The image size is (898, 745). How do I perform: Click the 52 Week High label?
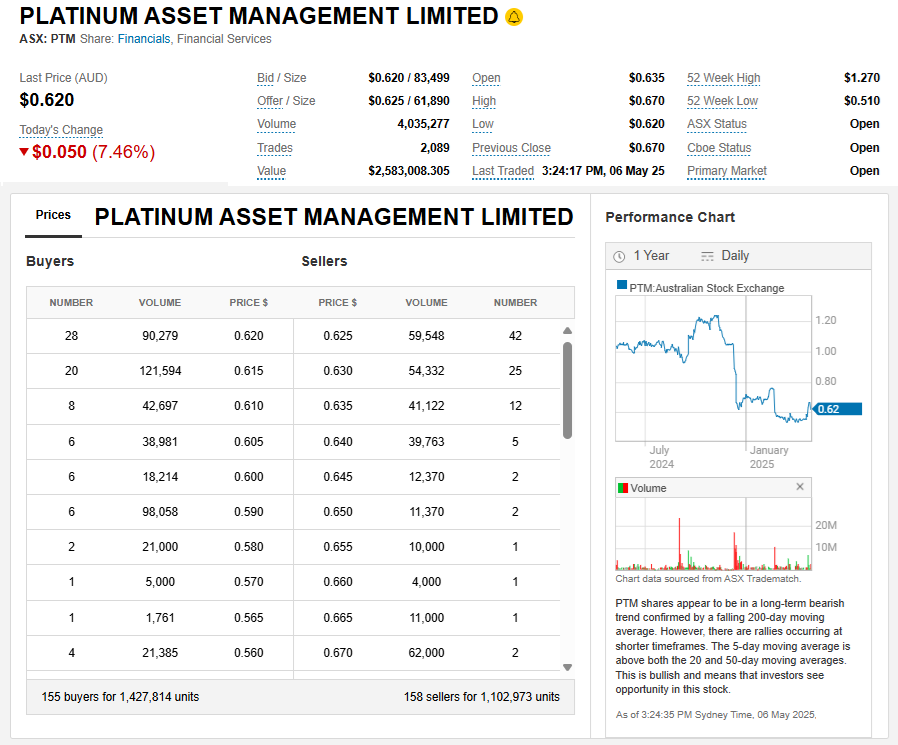pyautogui.click(x=723, y=78)
